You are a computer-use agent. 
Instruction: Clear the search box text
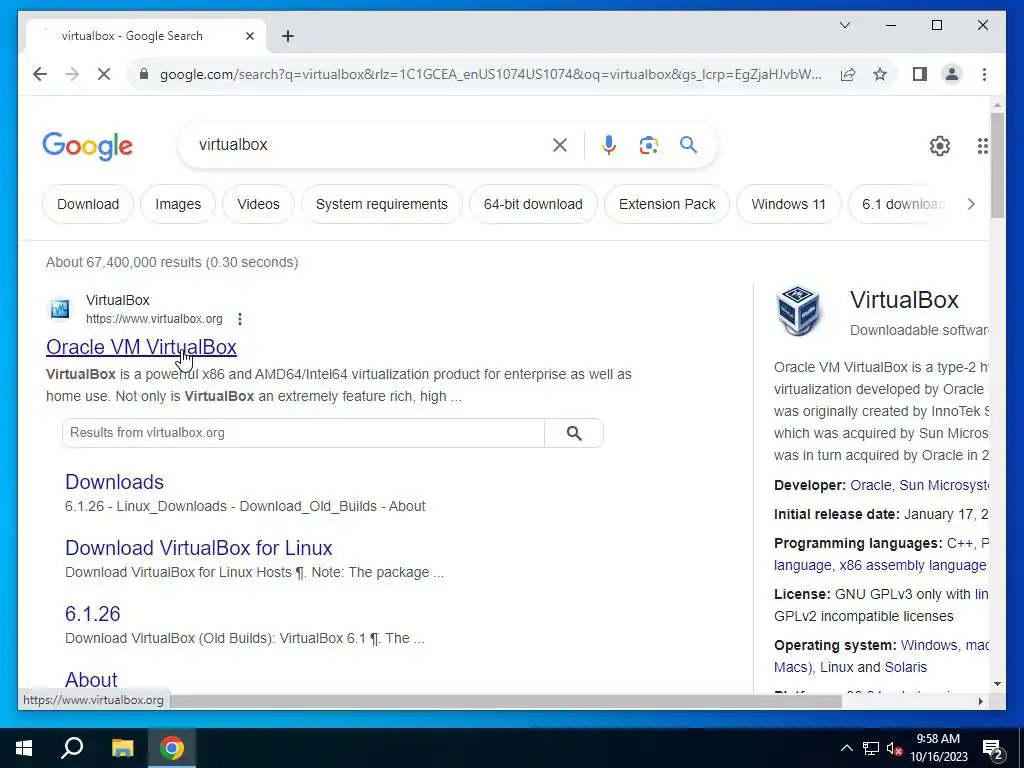(x=560, y=145)
